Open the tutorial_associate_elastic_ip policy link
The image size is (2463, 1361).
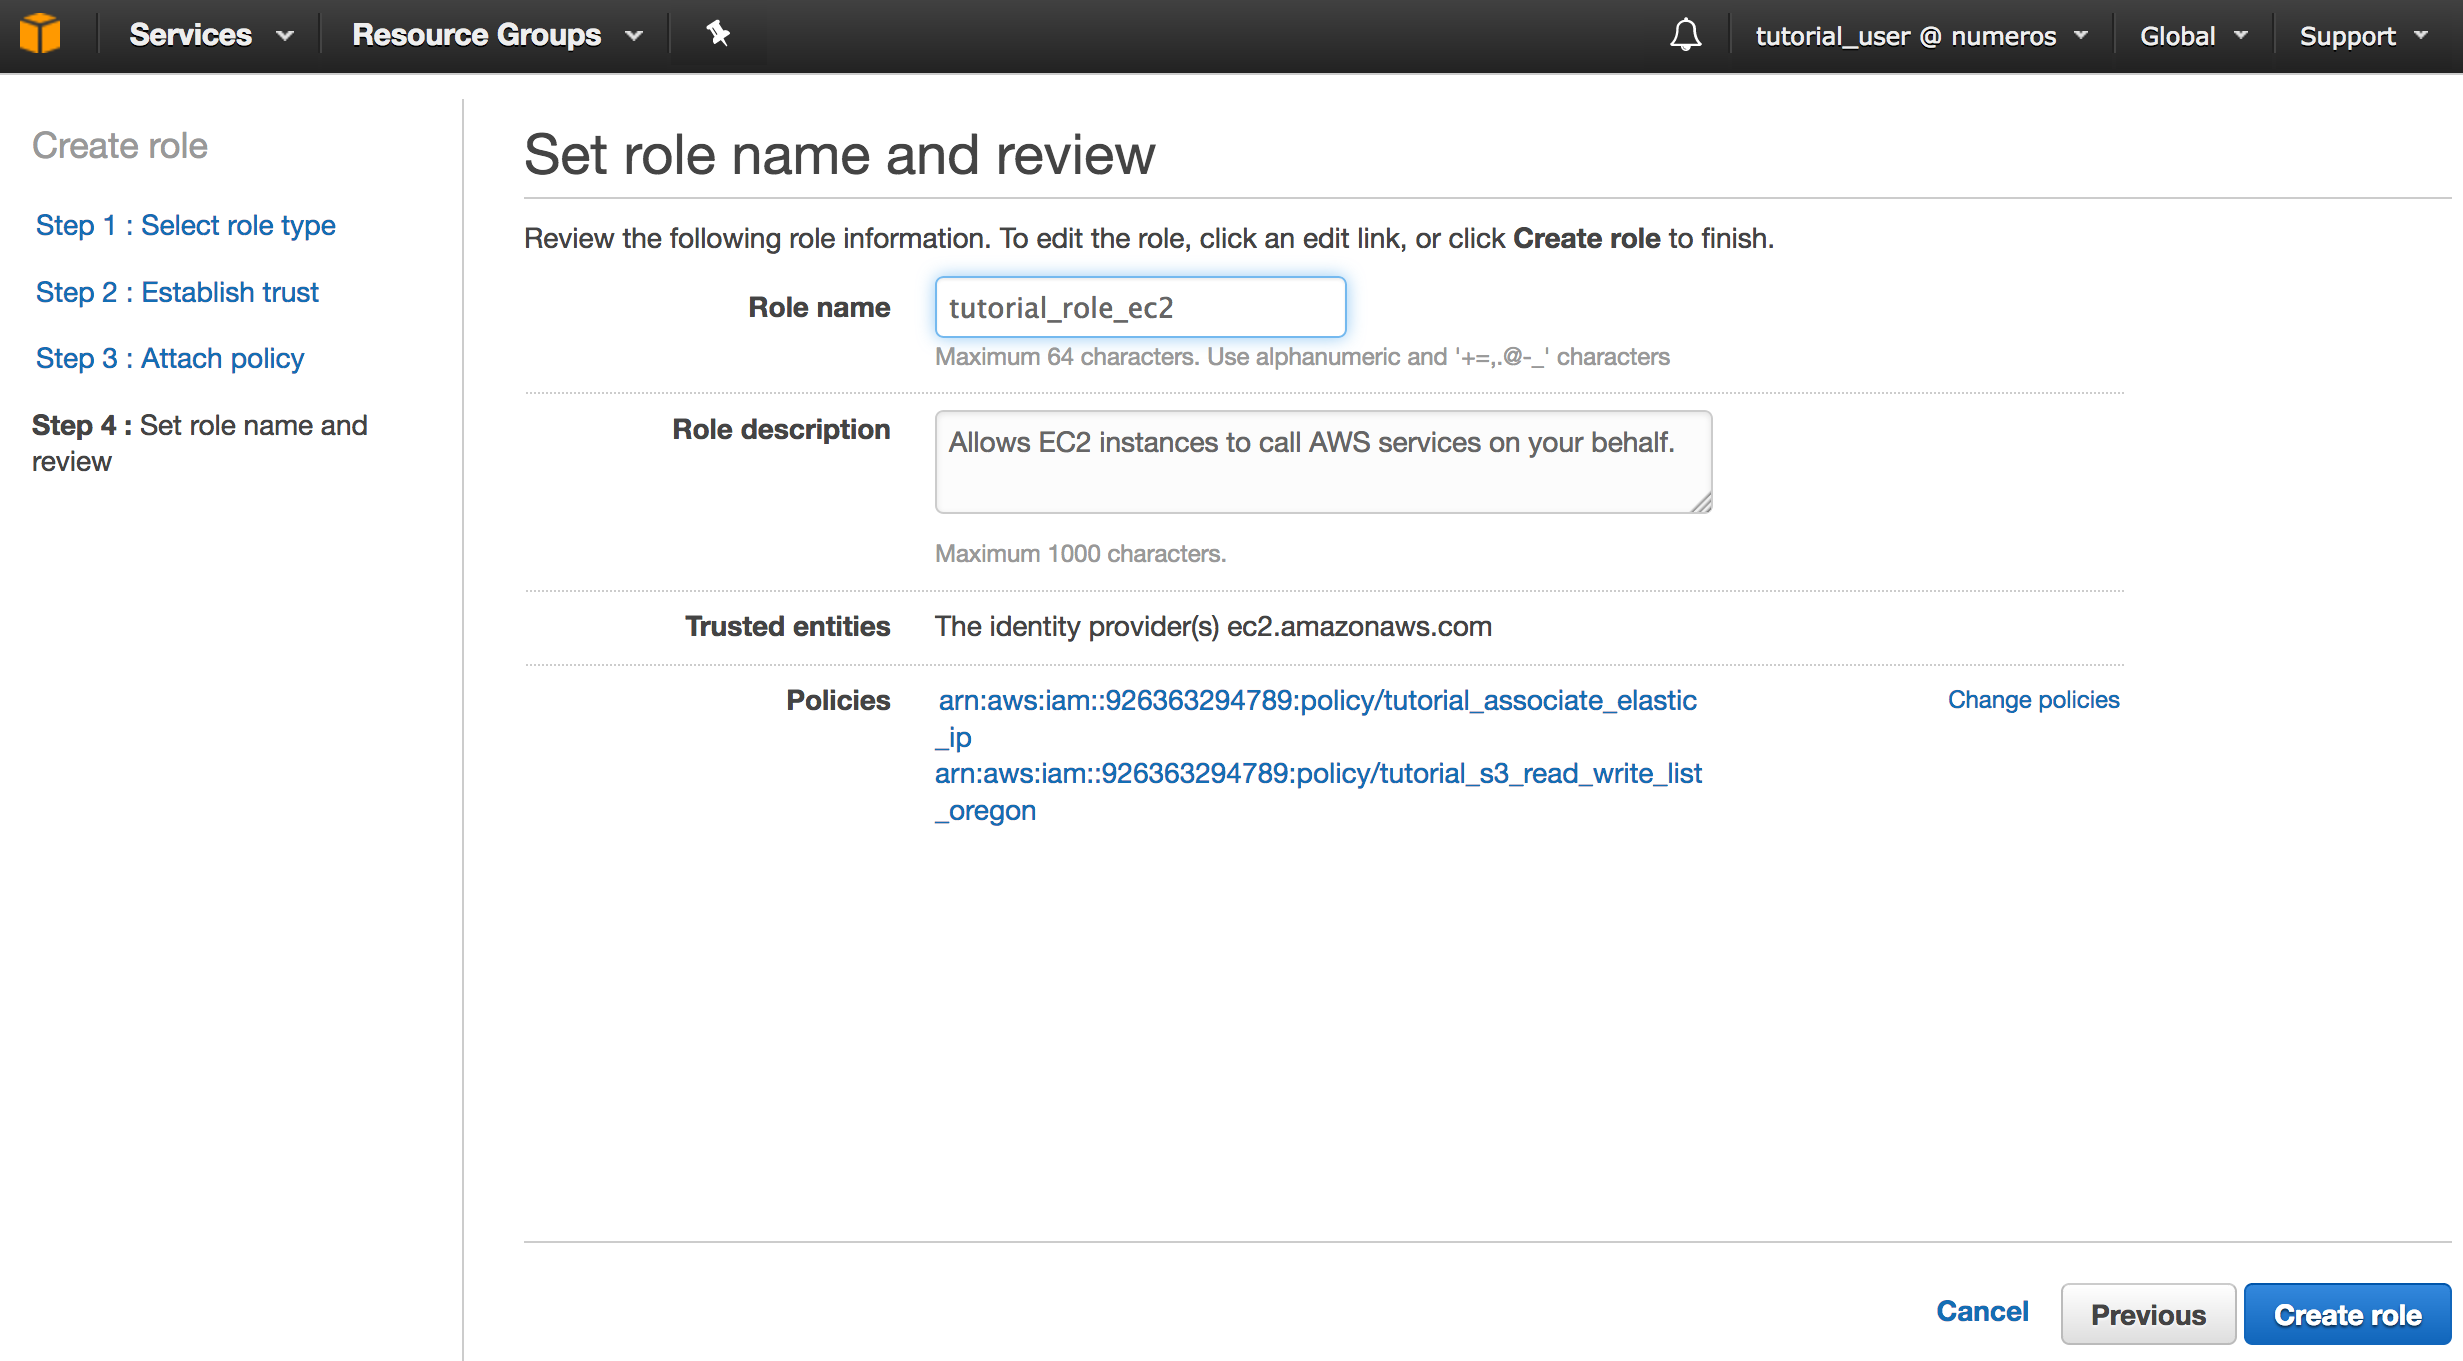coord(1316,701)
